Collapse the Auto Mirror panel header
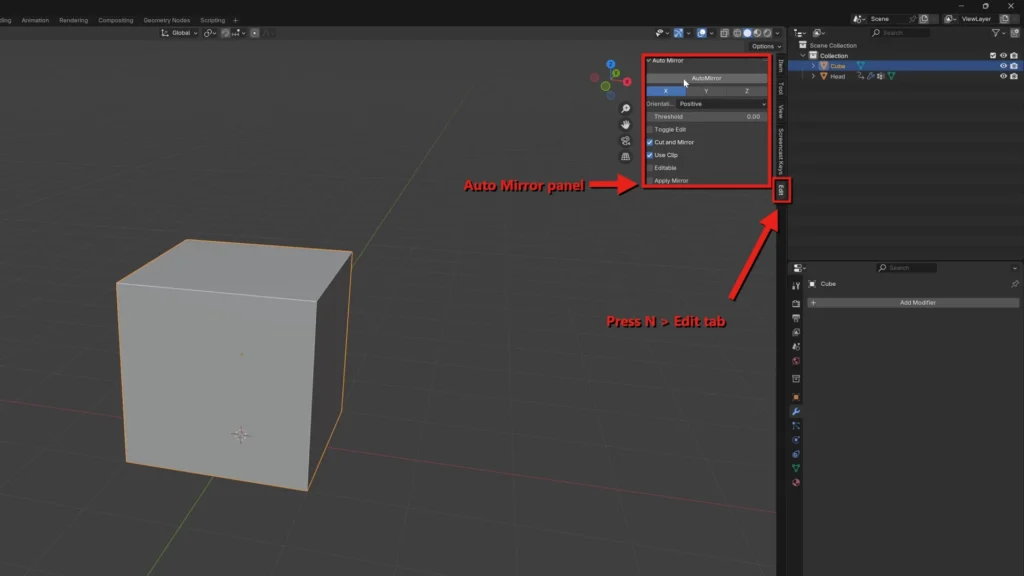Viewport: 1024px width, 576px height. 665,61
